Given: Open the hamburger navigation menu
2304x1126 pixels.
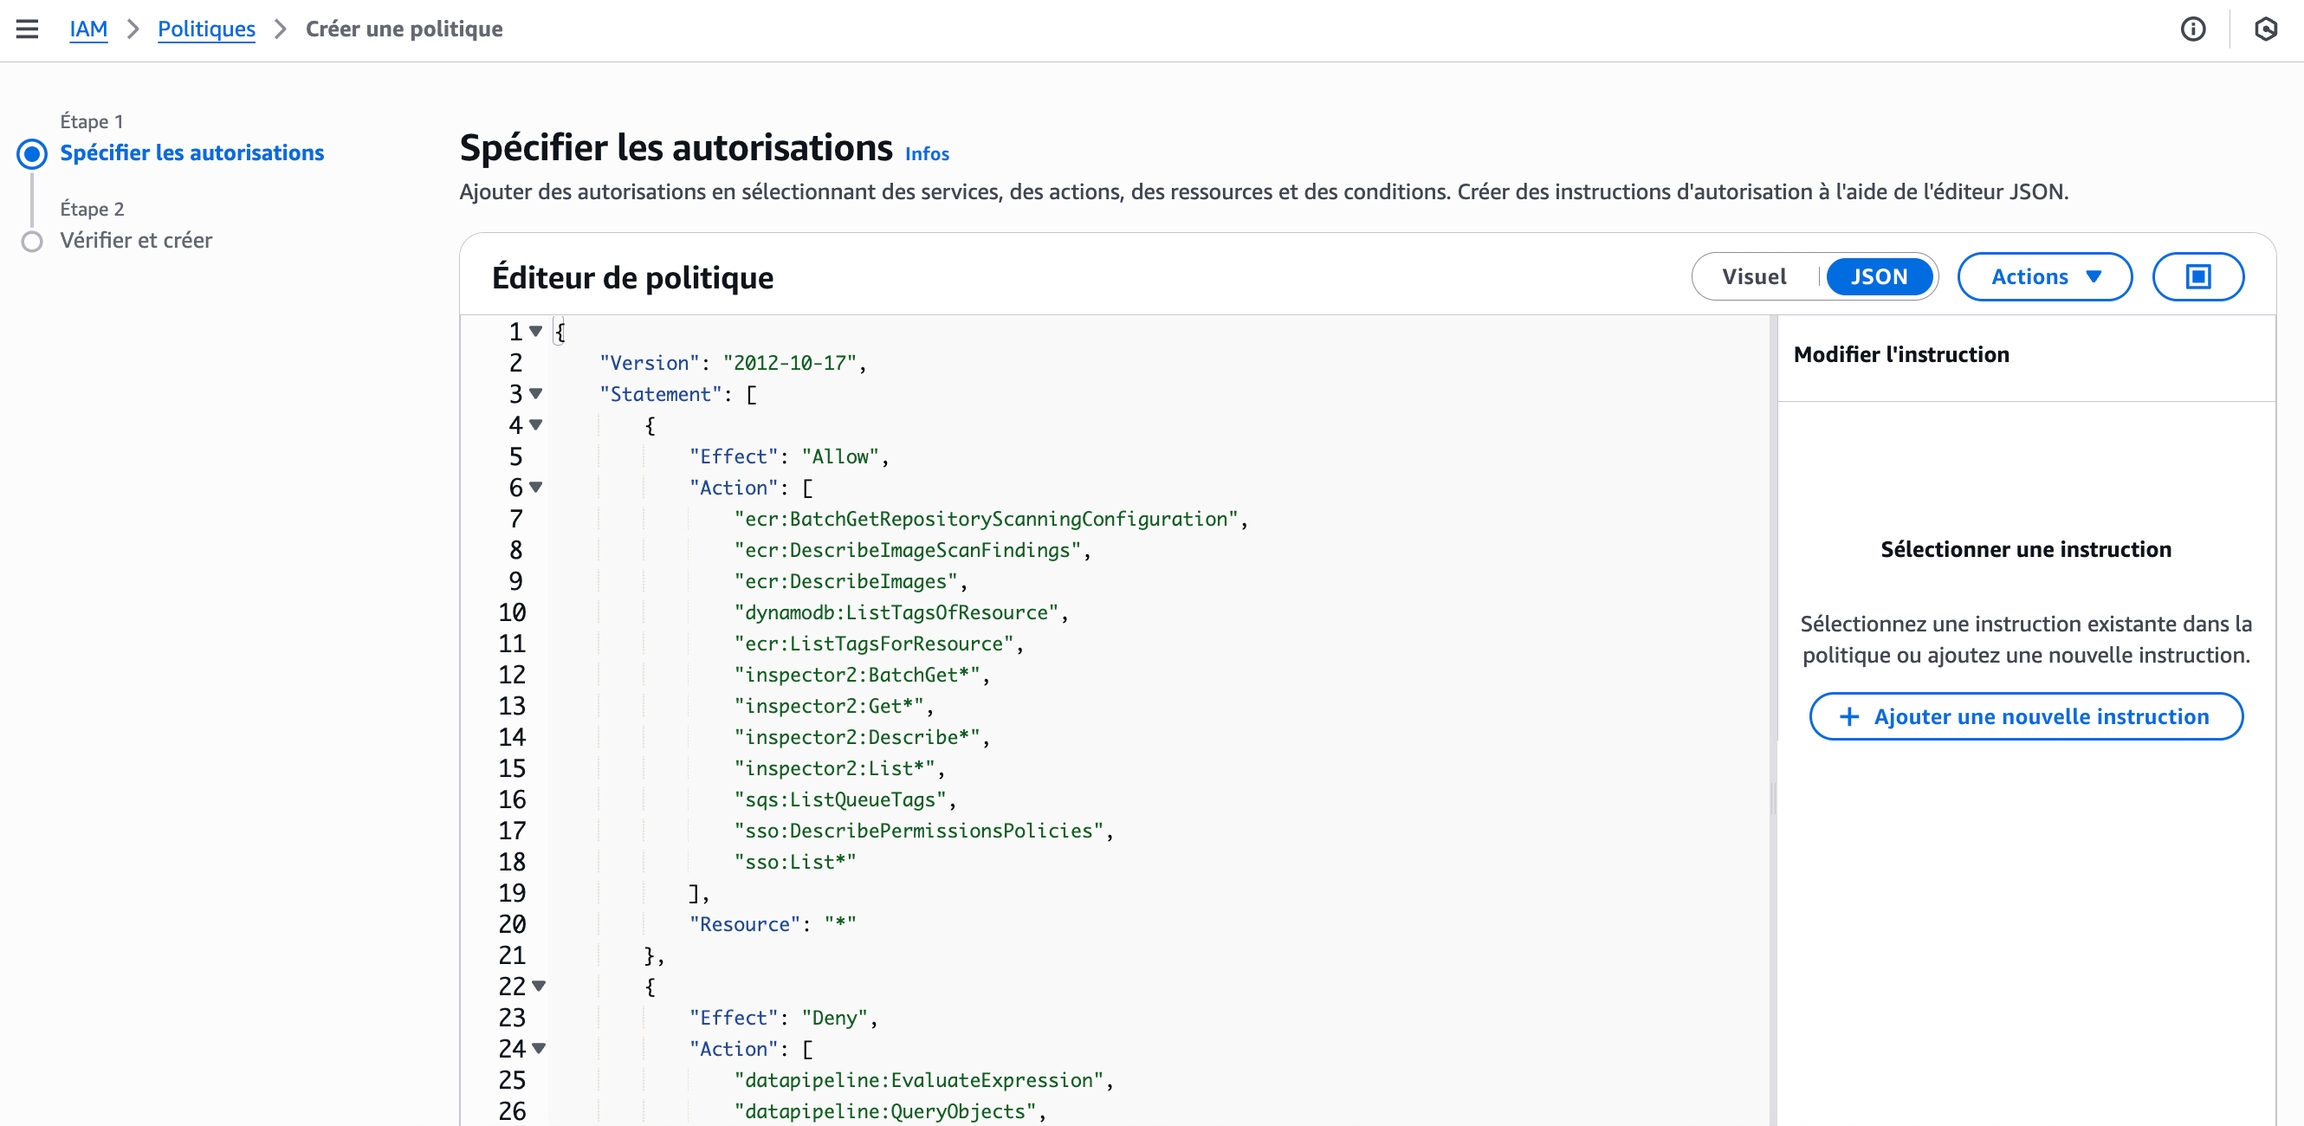Looking at the screenshot, I should pyautogui.click(x=27, y=29).
